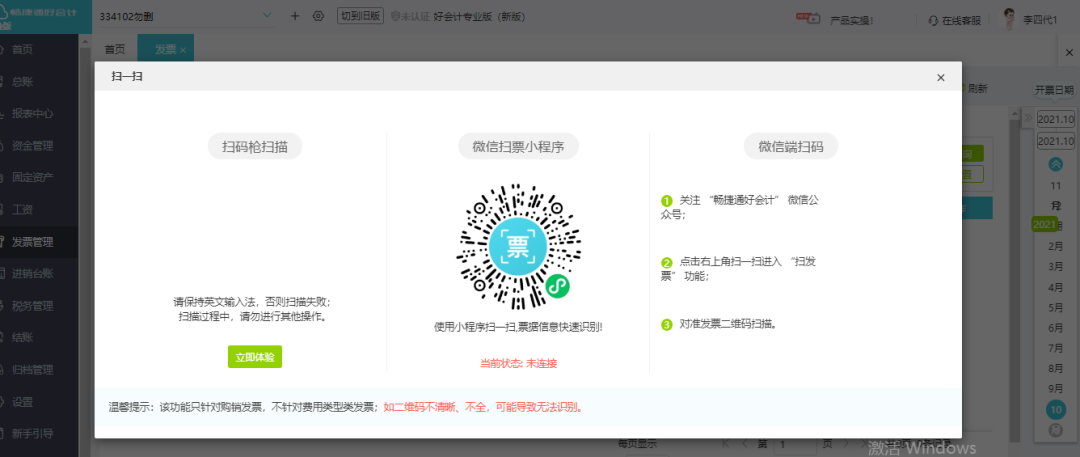The image size is (1080, 457).
Task: Click the upper 2021.10 date field
Action: 1056,119
